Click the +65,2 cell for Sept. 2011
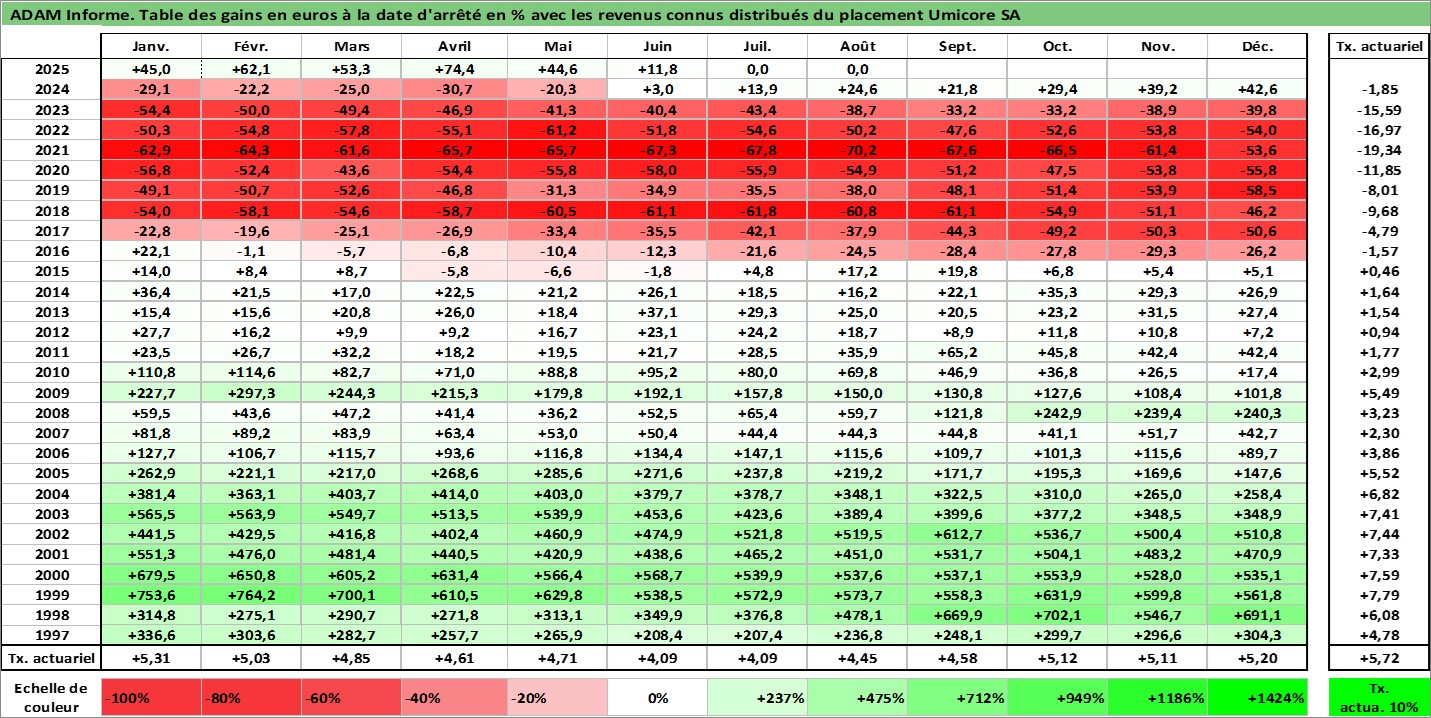 click(957, 352)
